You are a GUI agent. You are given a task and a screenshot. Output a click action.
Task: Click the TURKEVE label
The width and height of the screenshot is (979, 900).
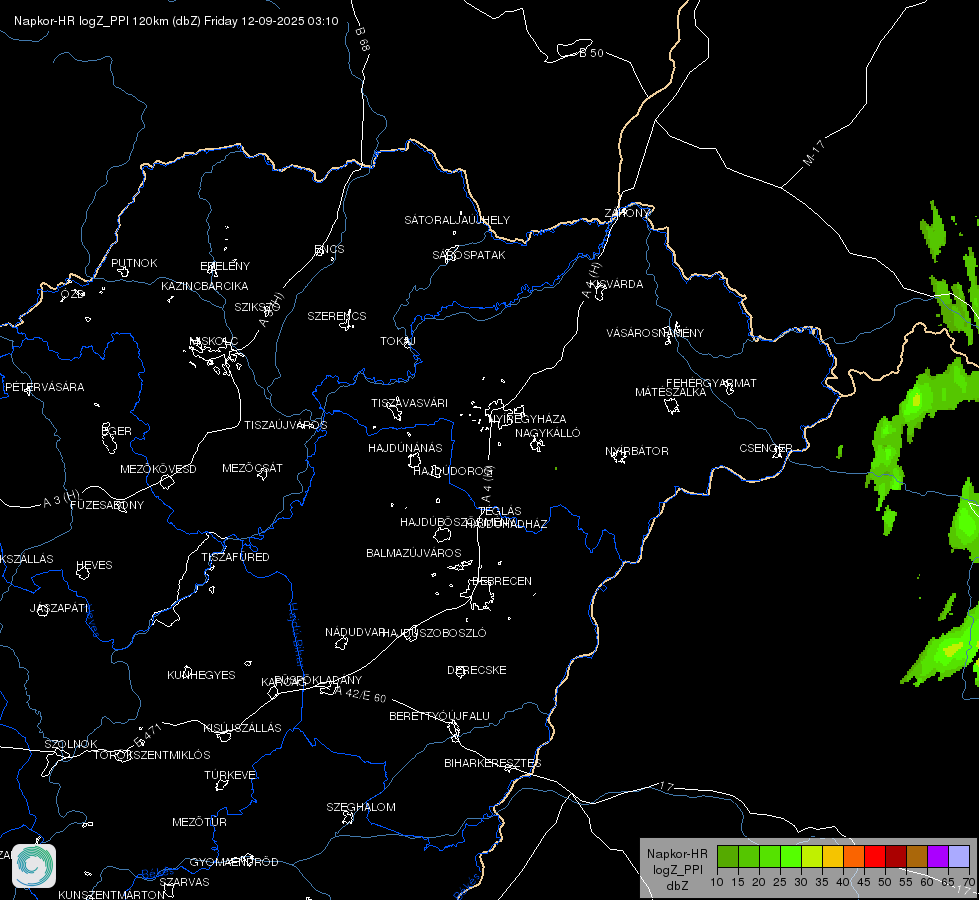click(x=230, y=774)
